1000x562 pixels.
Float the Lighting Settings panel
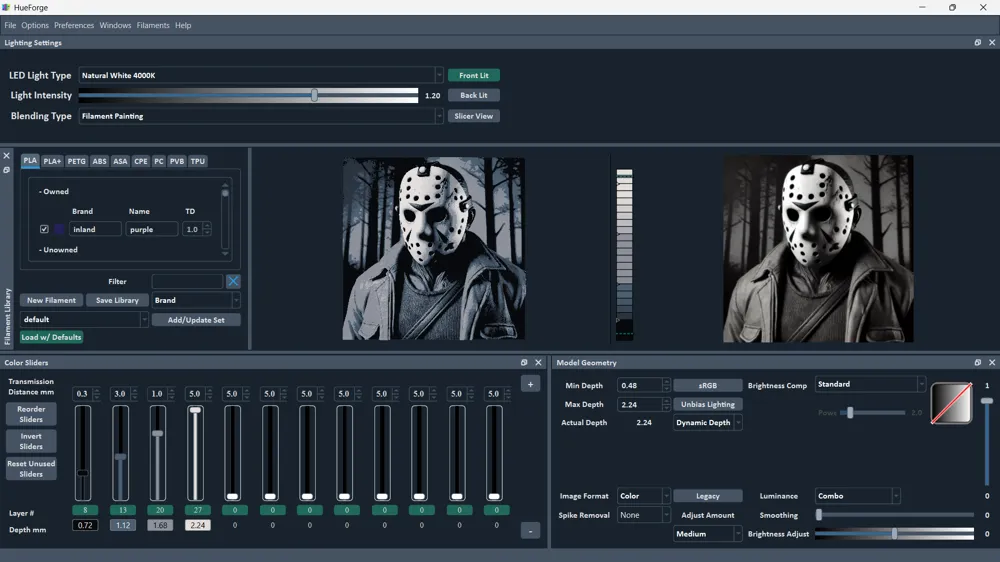pos(978,43)
